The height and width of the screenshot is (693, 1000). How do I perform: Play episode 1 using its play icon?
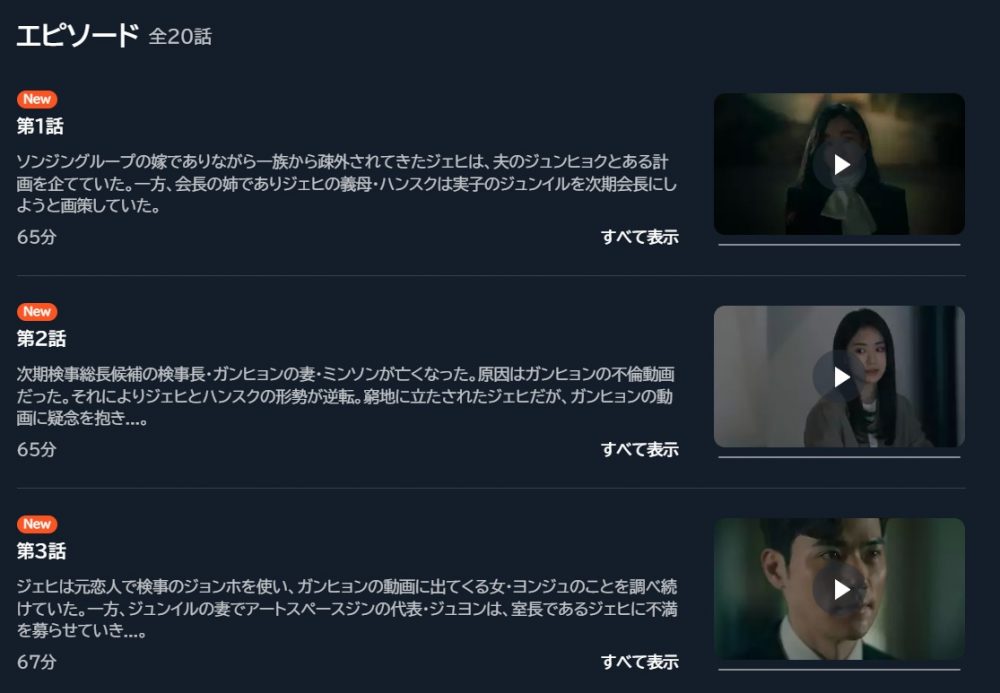coord(839,164)
